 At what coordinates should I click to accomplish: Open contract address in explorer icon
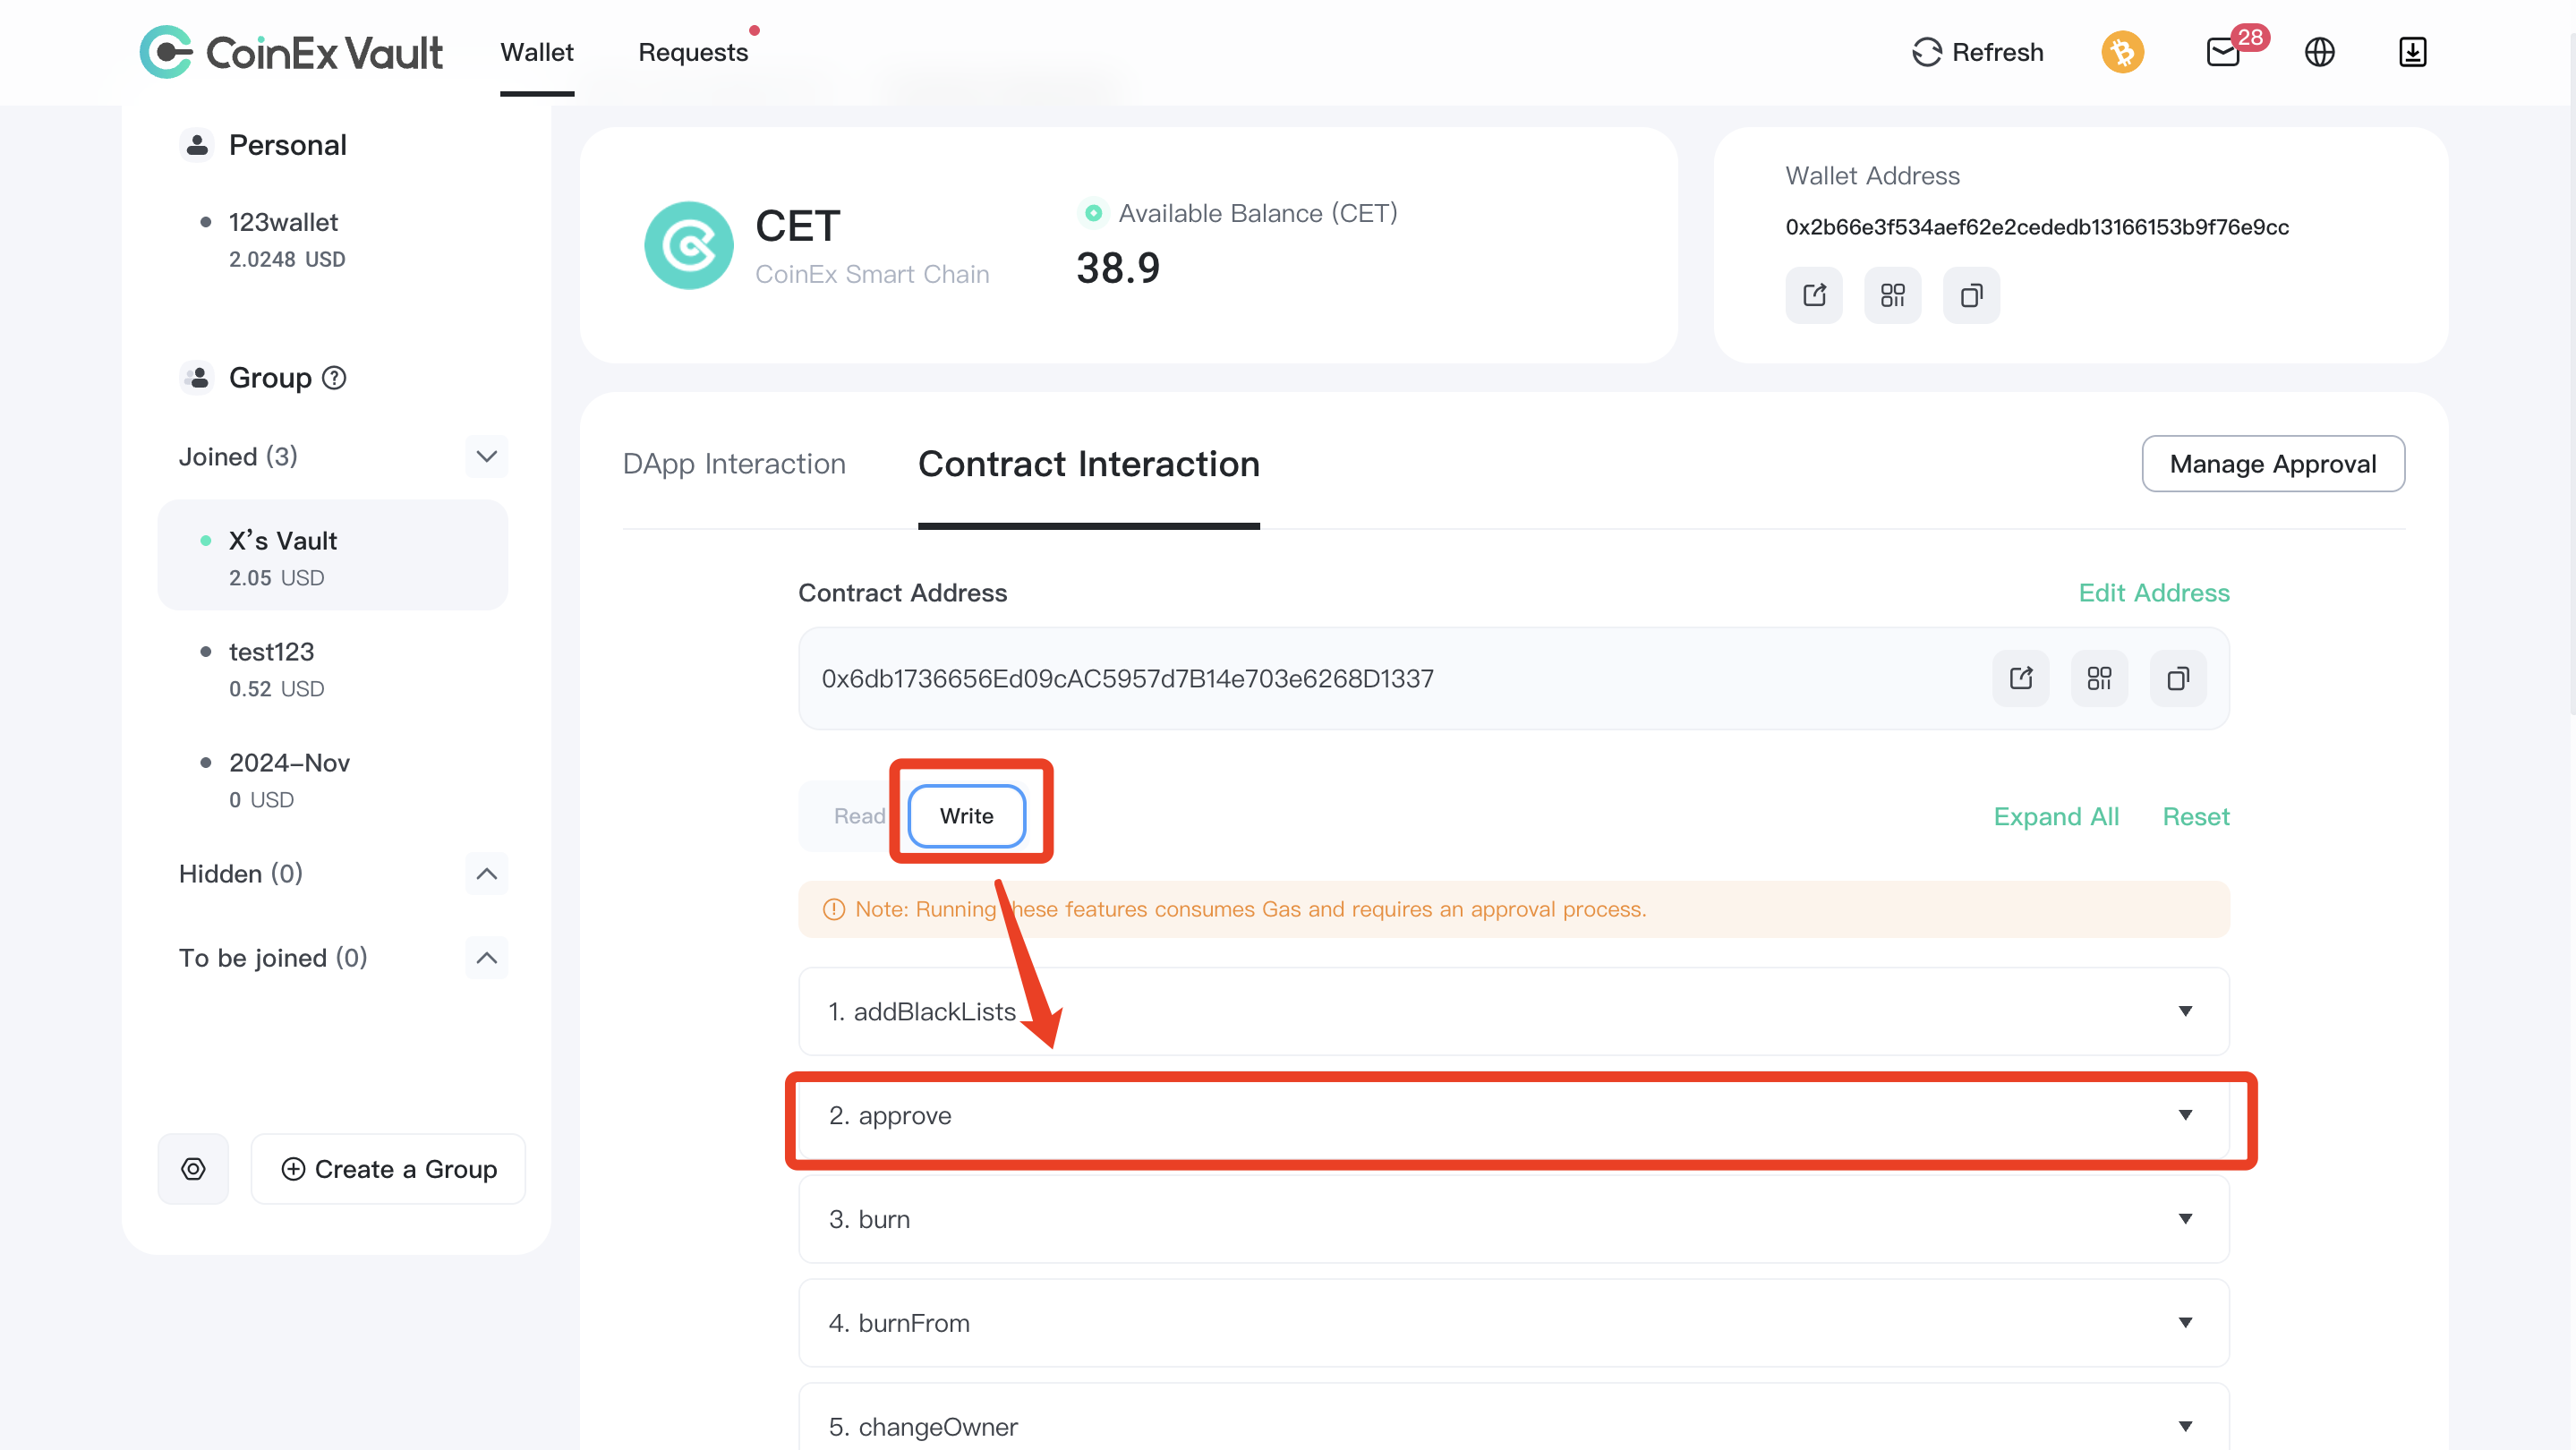point(2021,679)
